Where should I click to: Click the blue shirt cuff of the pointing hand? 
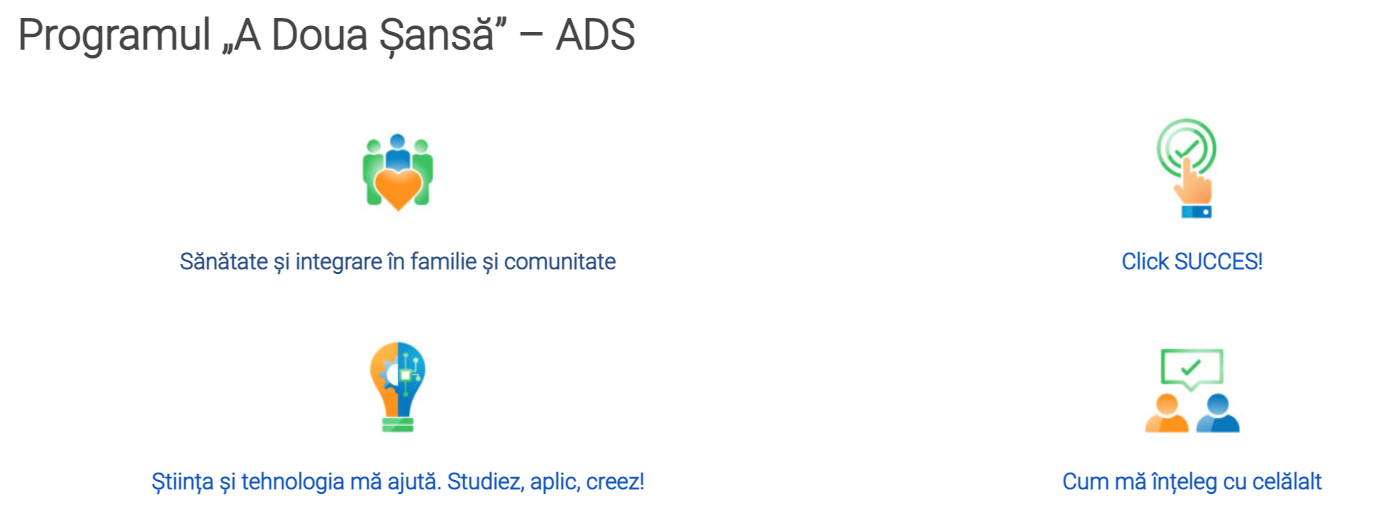pyautogui.click(x=1196, y=211)
